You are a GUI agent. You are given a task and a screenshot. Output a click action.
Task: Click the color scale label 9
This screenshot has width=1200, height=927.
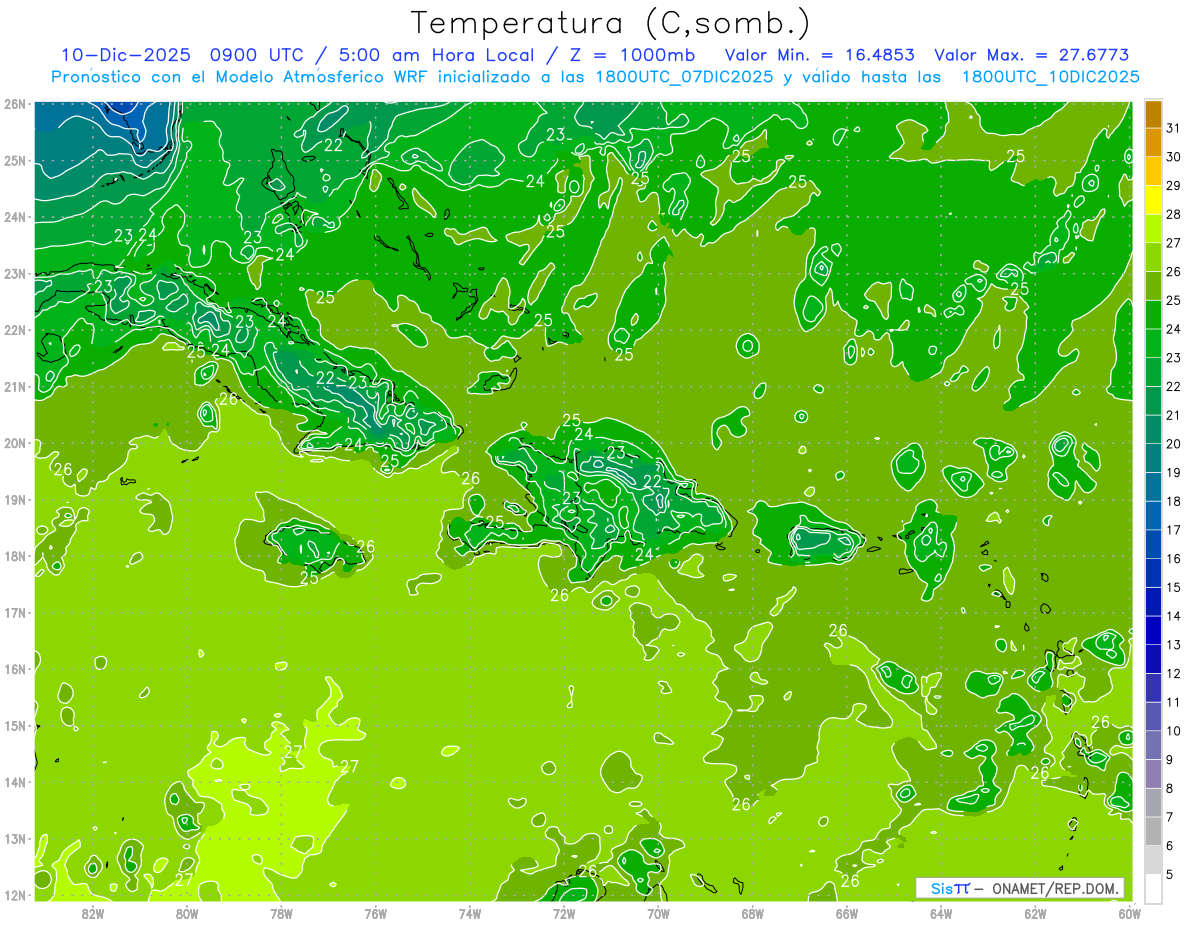[x=1170, y=759]
